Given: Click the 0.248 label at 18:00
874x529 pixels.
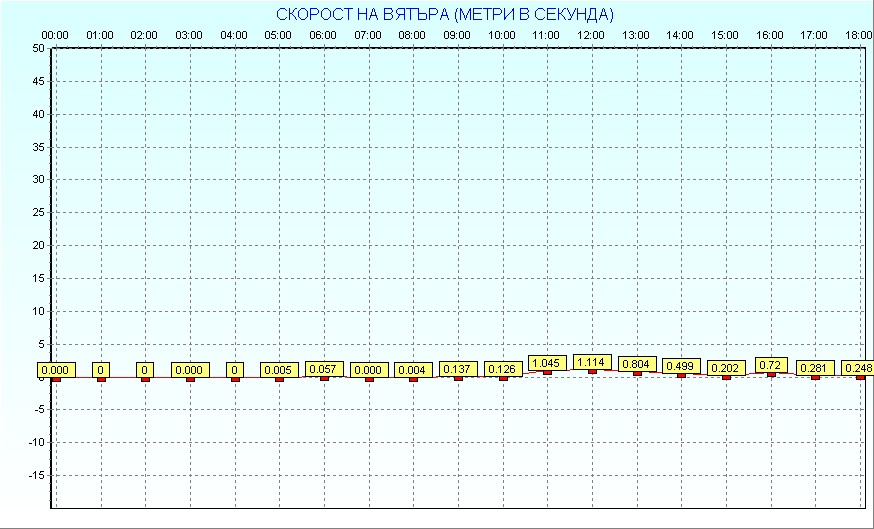Looking at the screenshot, I should [x=858, y=368].
